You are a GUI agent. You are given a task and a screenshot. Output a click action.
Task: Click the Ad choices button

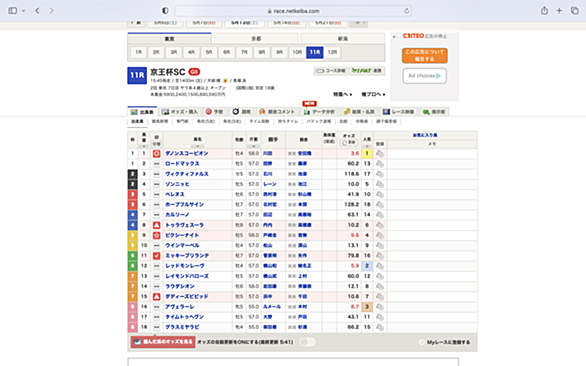pos(425,76)
